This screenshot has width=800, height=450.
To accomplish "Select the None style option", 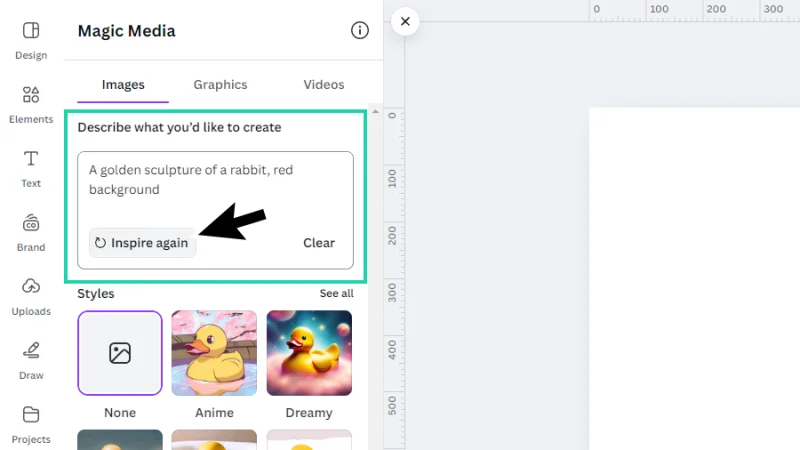I will pyautogui.click(x=120, y=353).
